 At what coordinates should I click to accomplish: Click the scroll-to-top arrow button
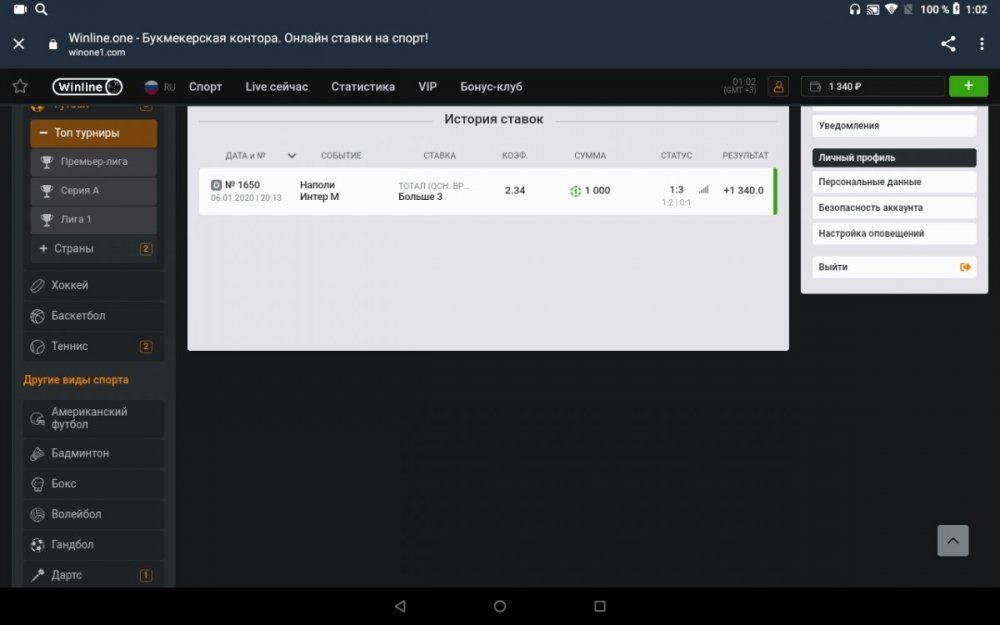pos(952,541)
